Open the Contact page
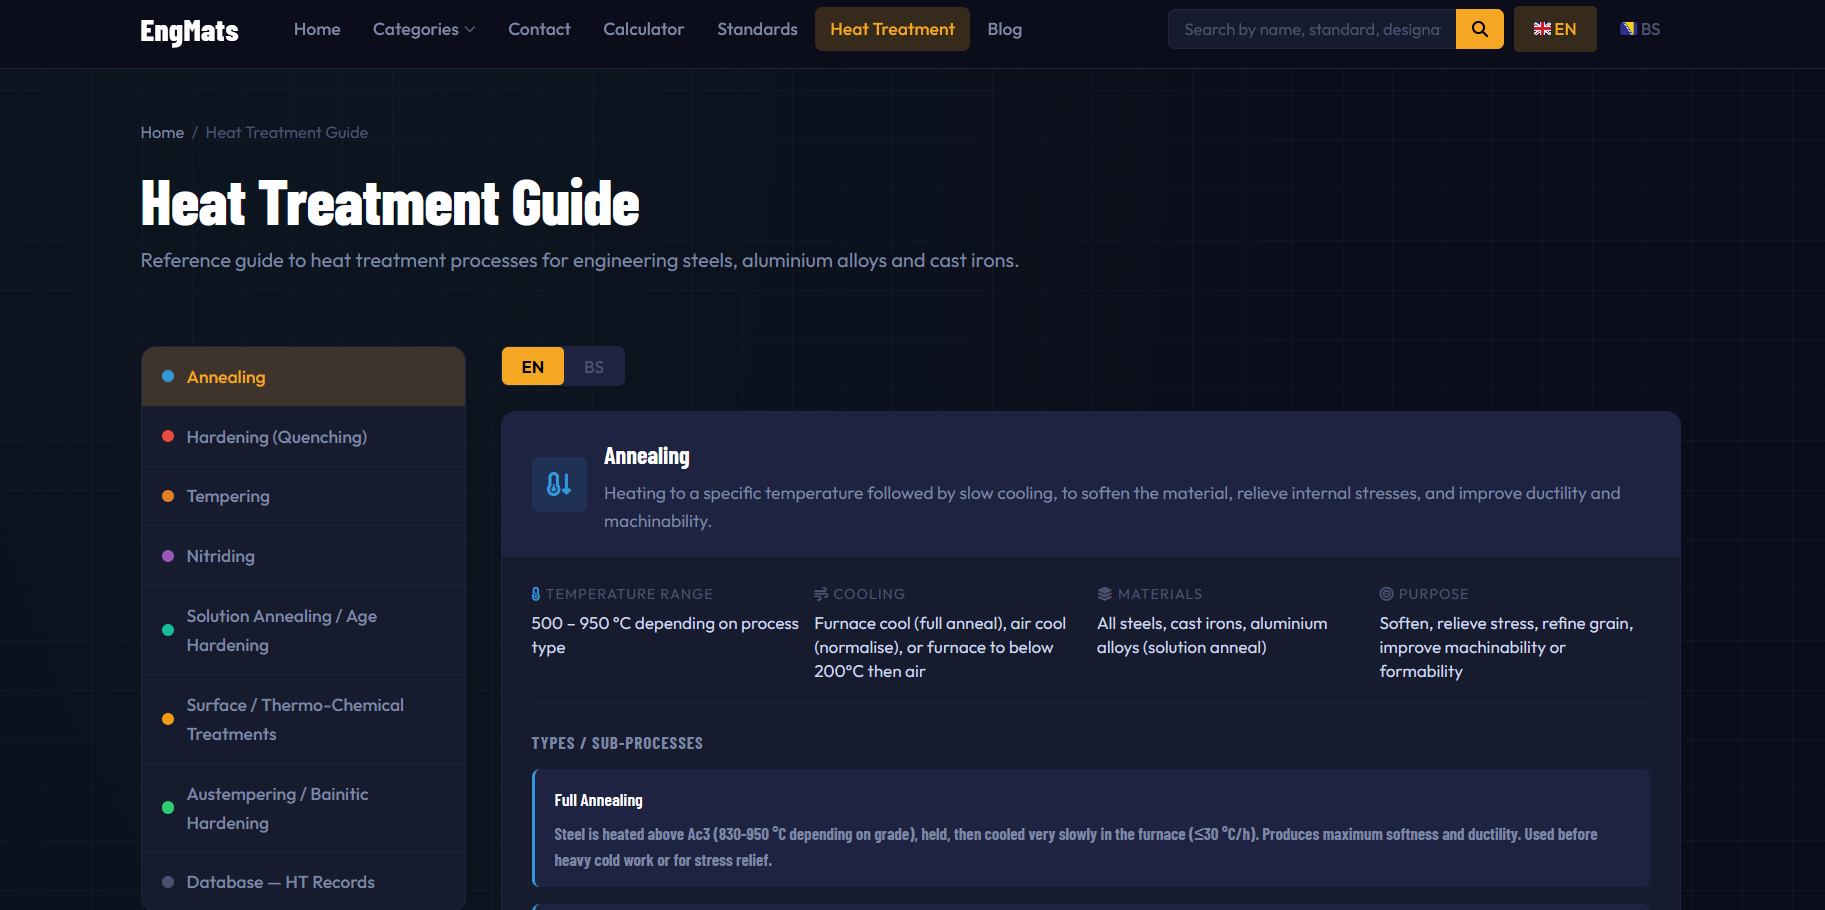 point(539,29)
